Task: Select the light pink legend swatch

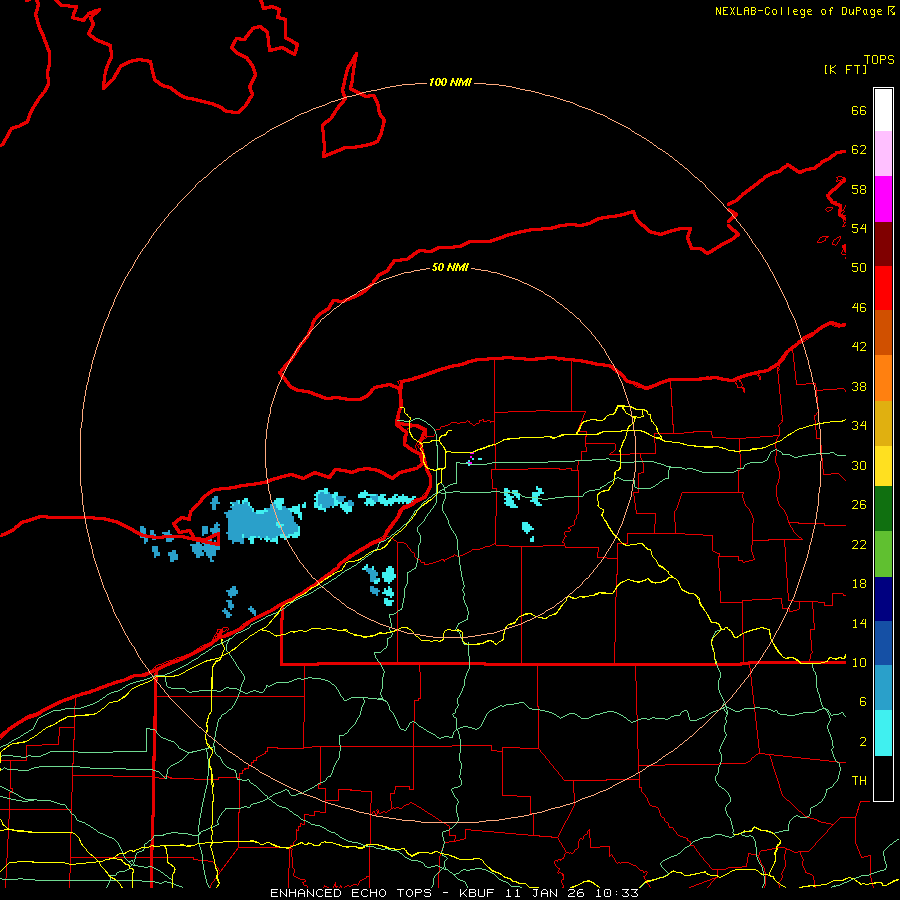Action: click(883, 154)
